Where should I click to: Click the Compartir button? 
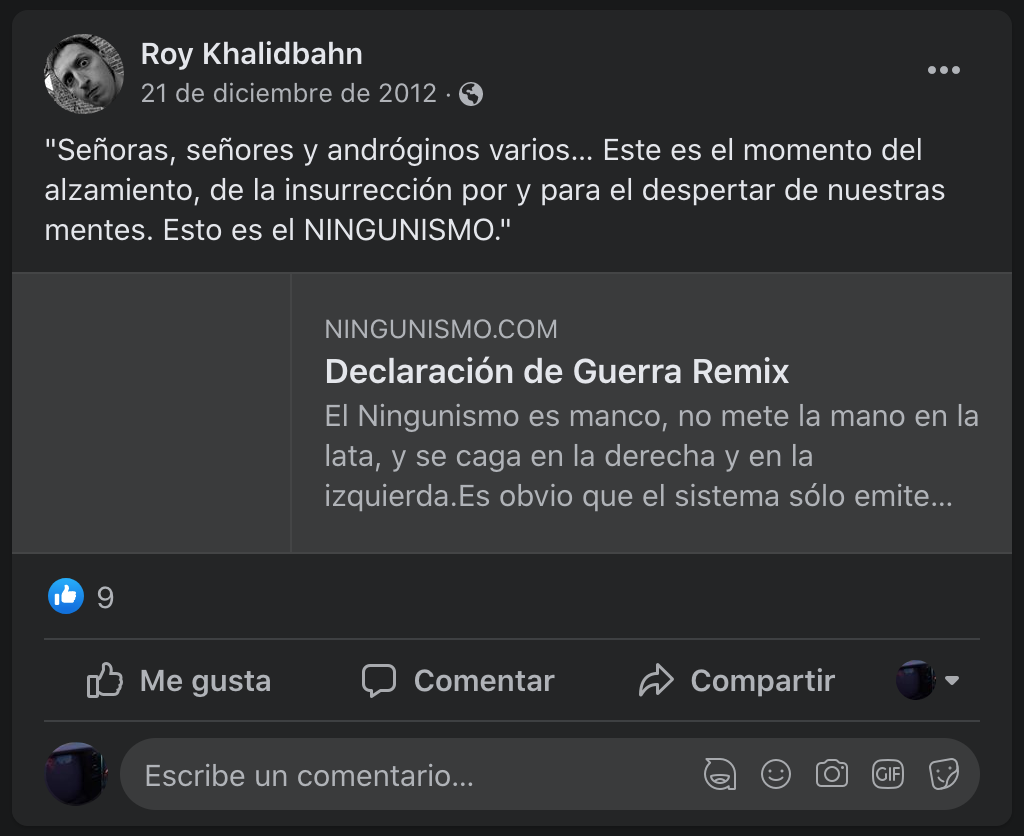click(x=737, y=681)
